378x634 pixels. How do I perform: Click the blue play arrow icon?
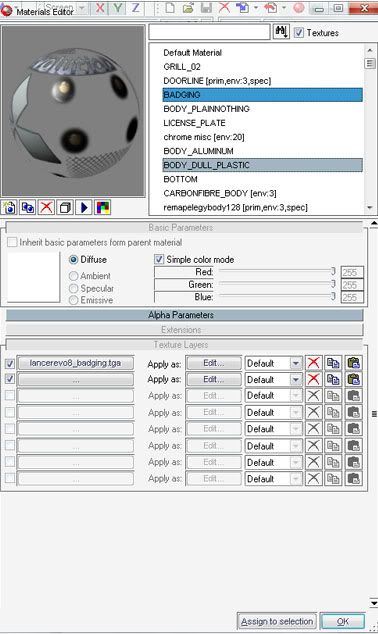pyautogui.click(x=84, y=208)
